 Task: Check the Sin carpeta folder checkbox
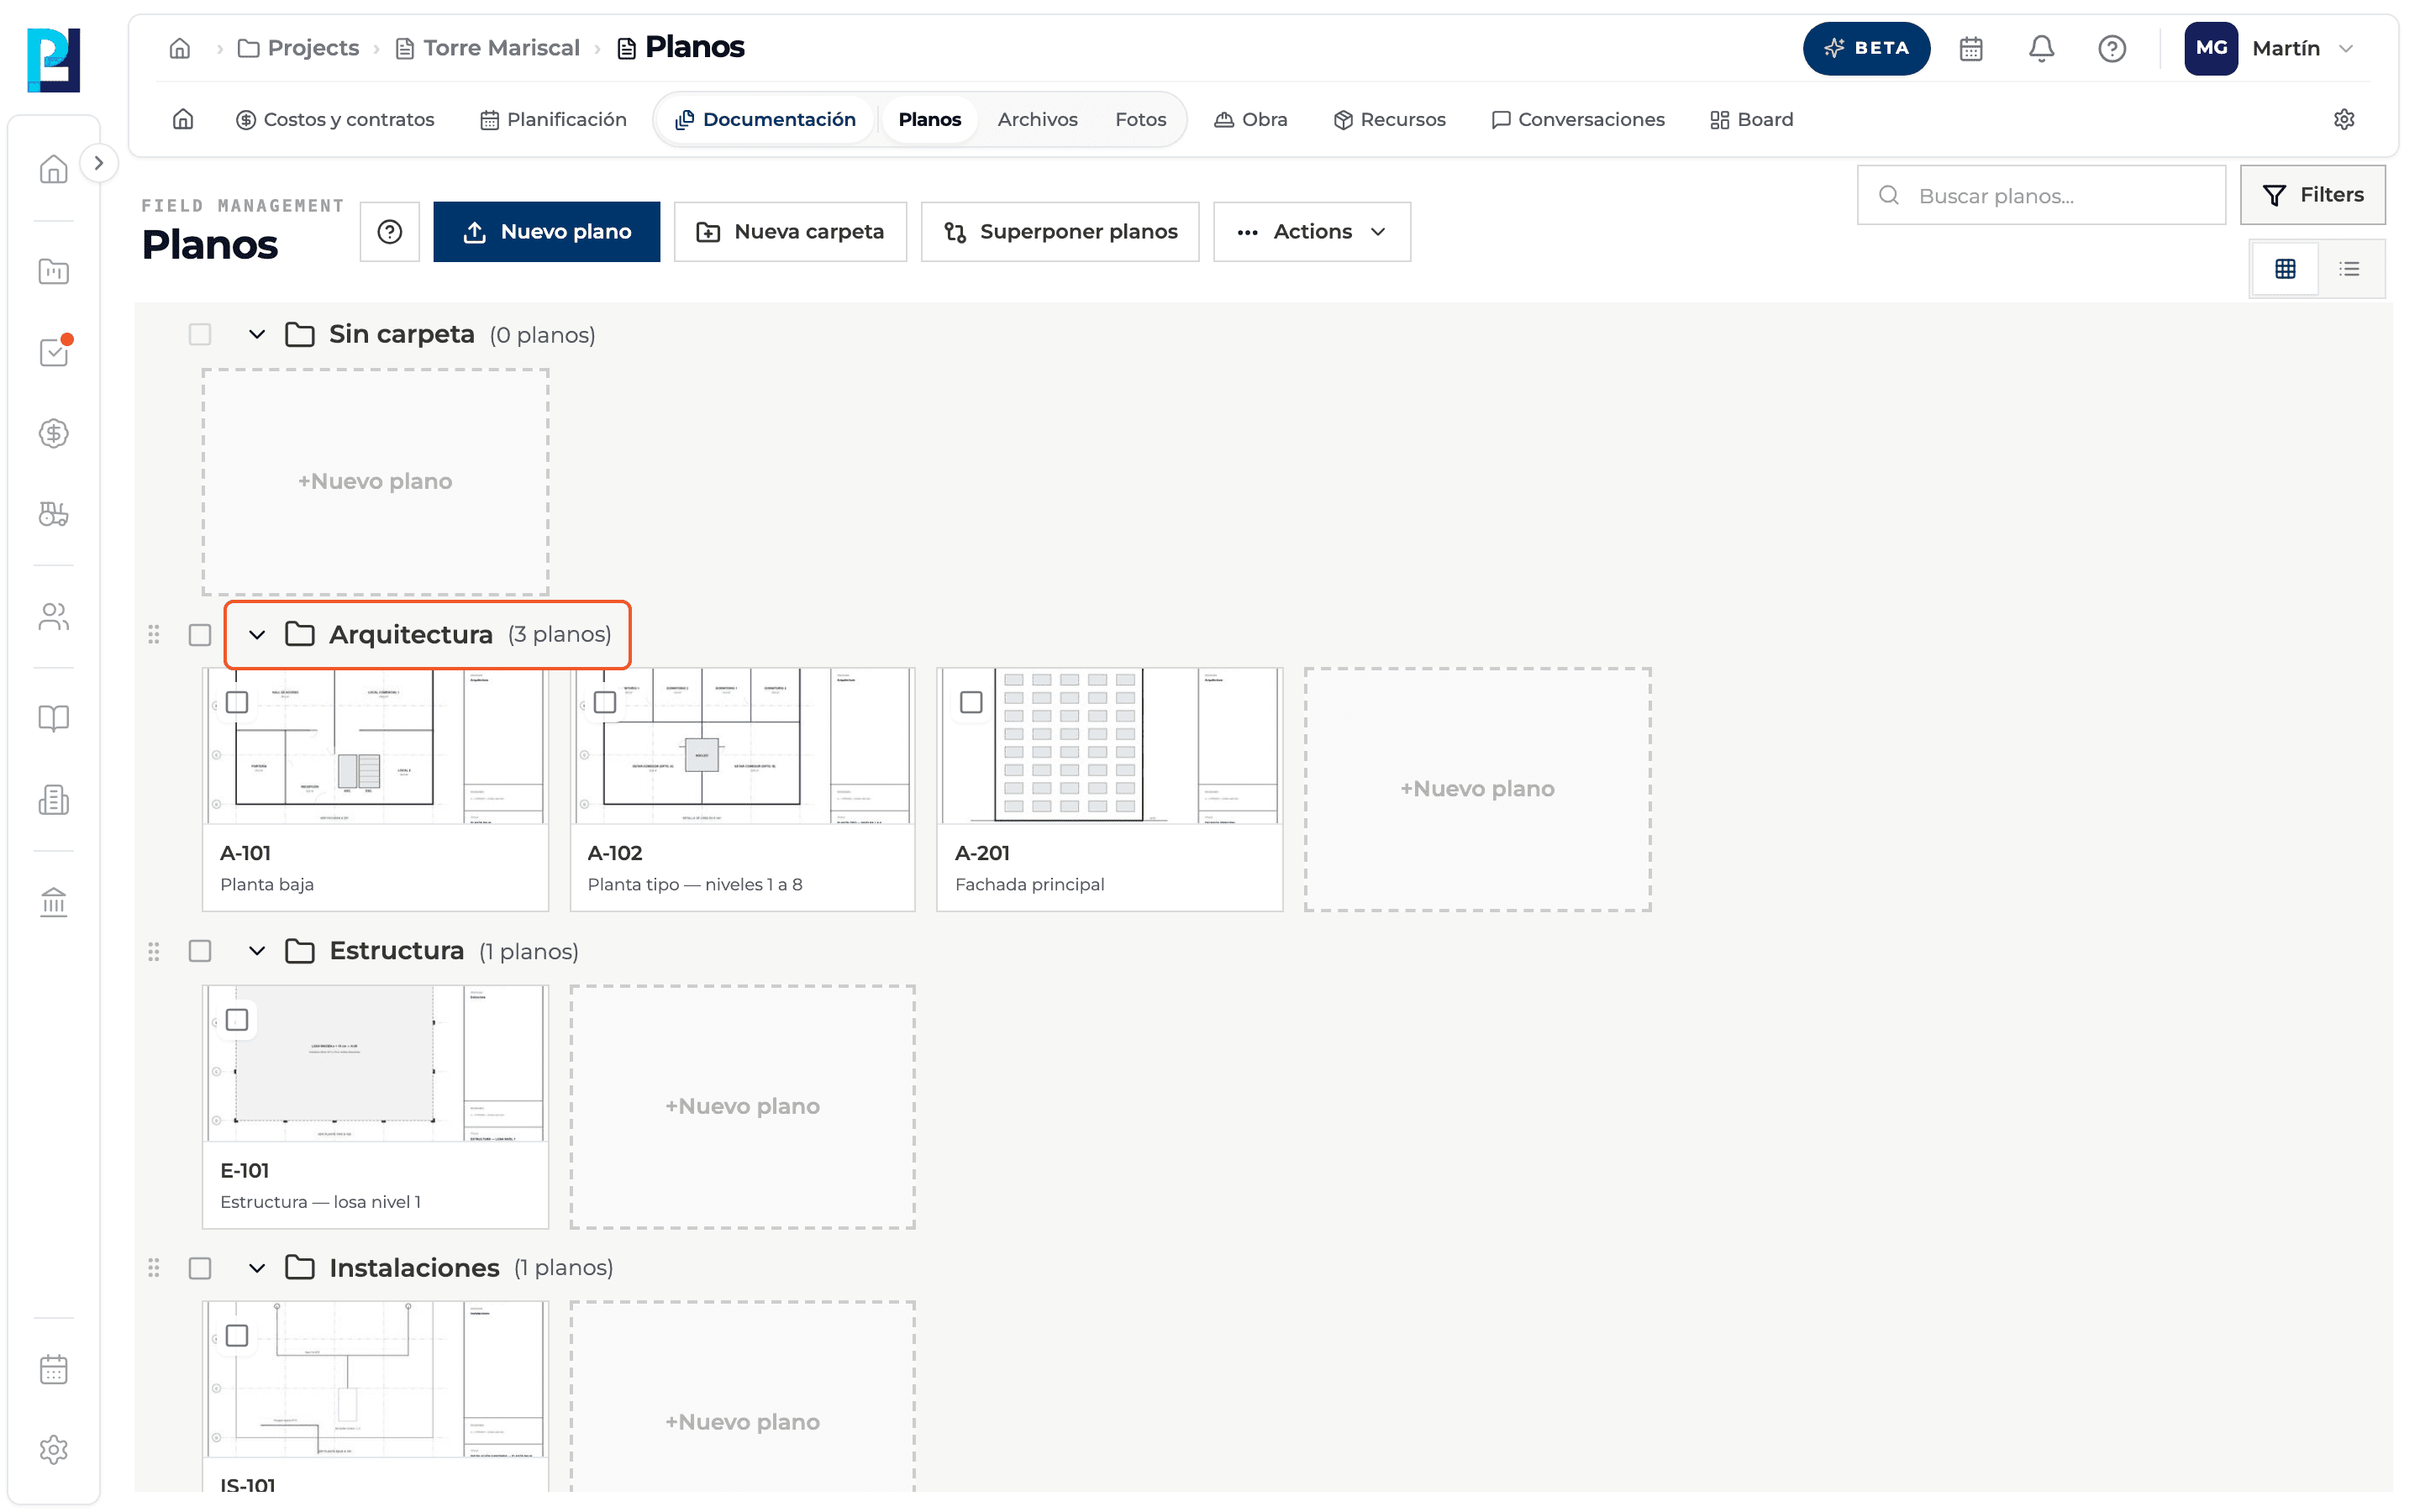tap(200, 334)
